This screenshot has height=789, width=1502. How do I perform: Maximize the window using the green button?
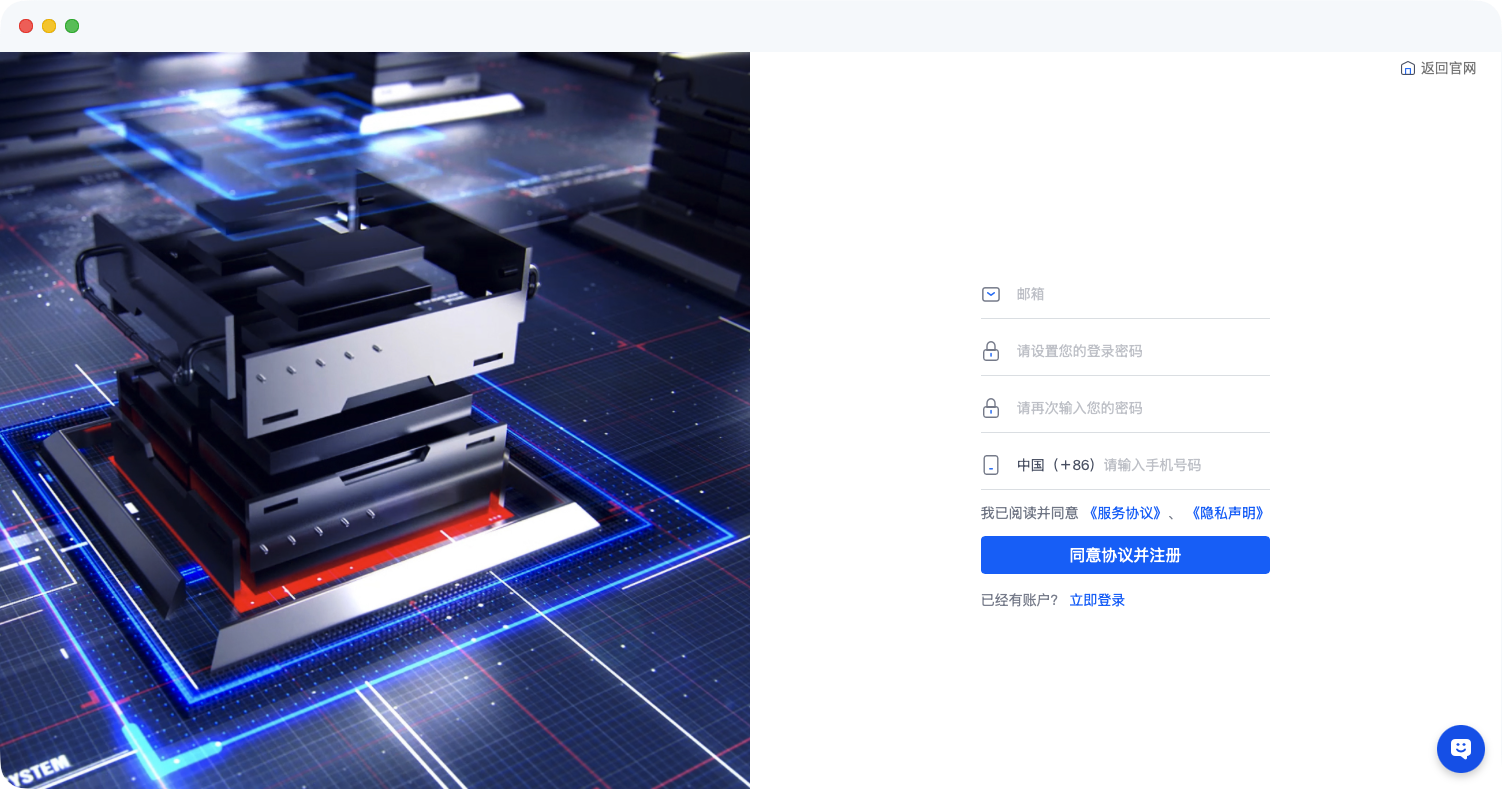click(72, 26)
